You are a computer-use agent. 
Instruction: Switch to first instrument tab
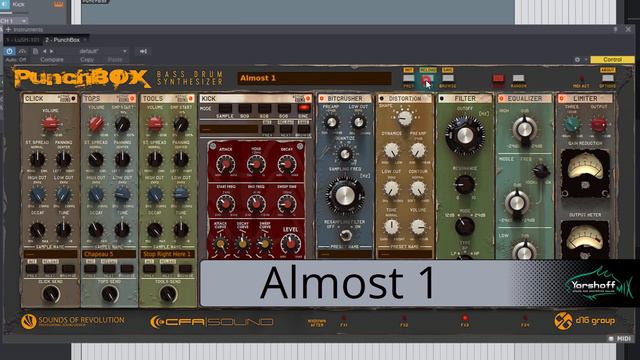22,40
